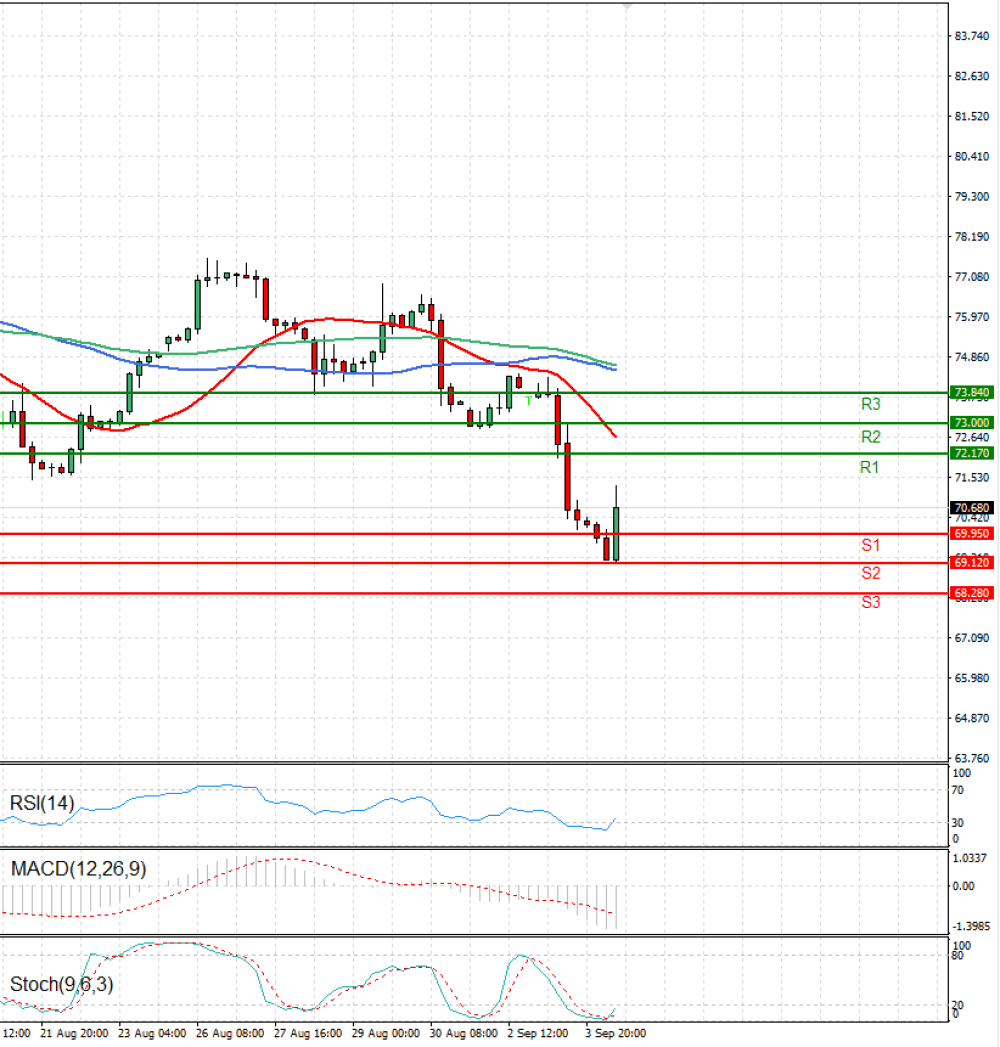
Task: Click the 3 Sep 20:00 time label
Action: (615, 1034)
